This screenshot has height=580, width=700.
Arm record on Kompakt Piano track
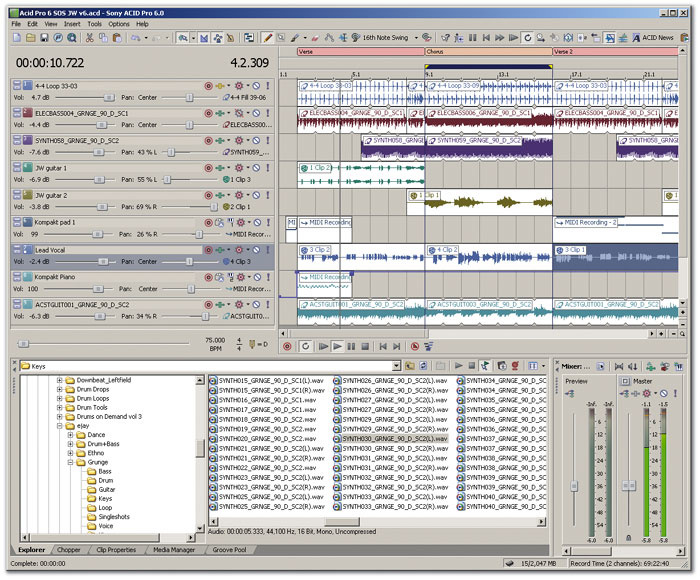(x=208, y=277)
